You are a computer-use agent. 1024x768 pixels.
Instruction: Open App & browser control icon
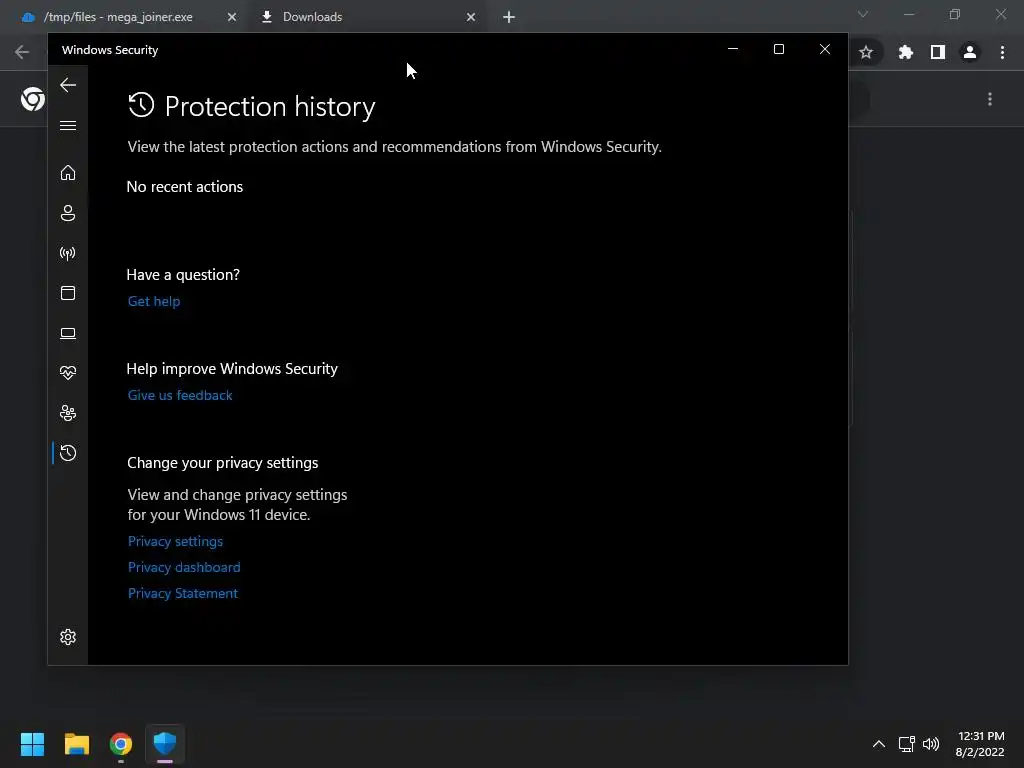(68, 293)
